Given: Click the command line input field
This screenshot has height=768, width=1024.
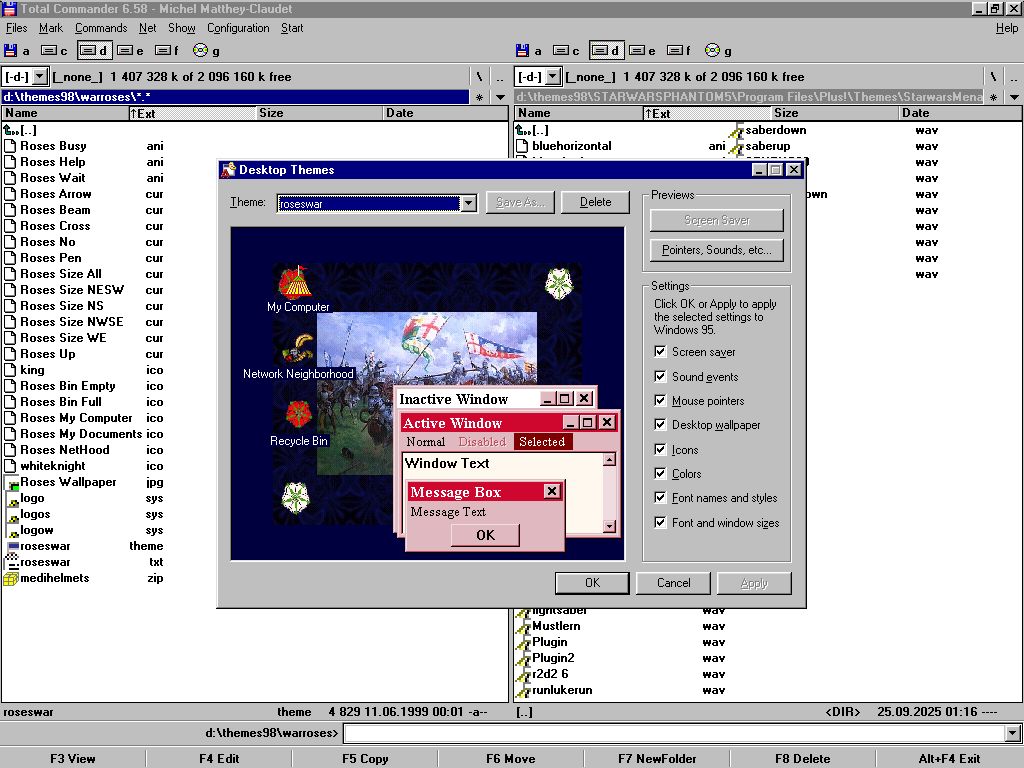Looking at the screenshot, I should click(x=674, y=734).
